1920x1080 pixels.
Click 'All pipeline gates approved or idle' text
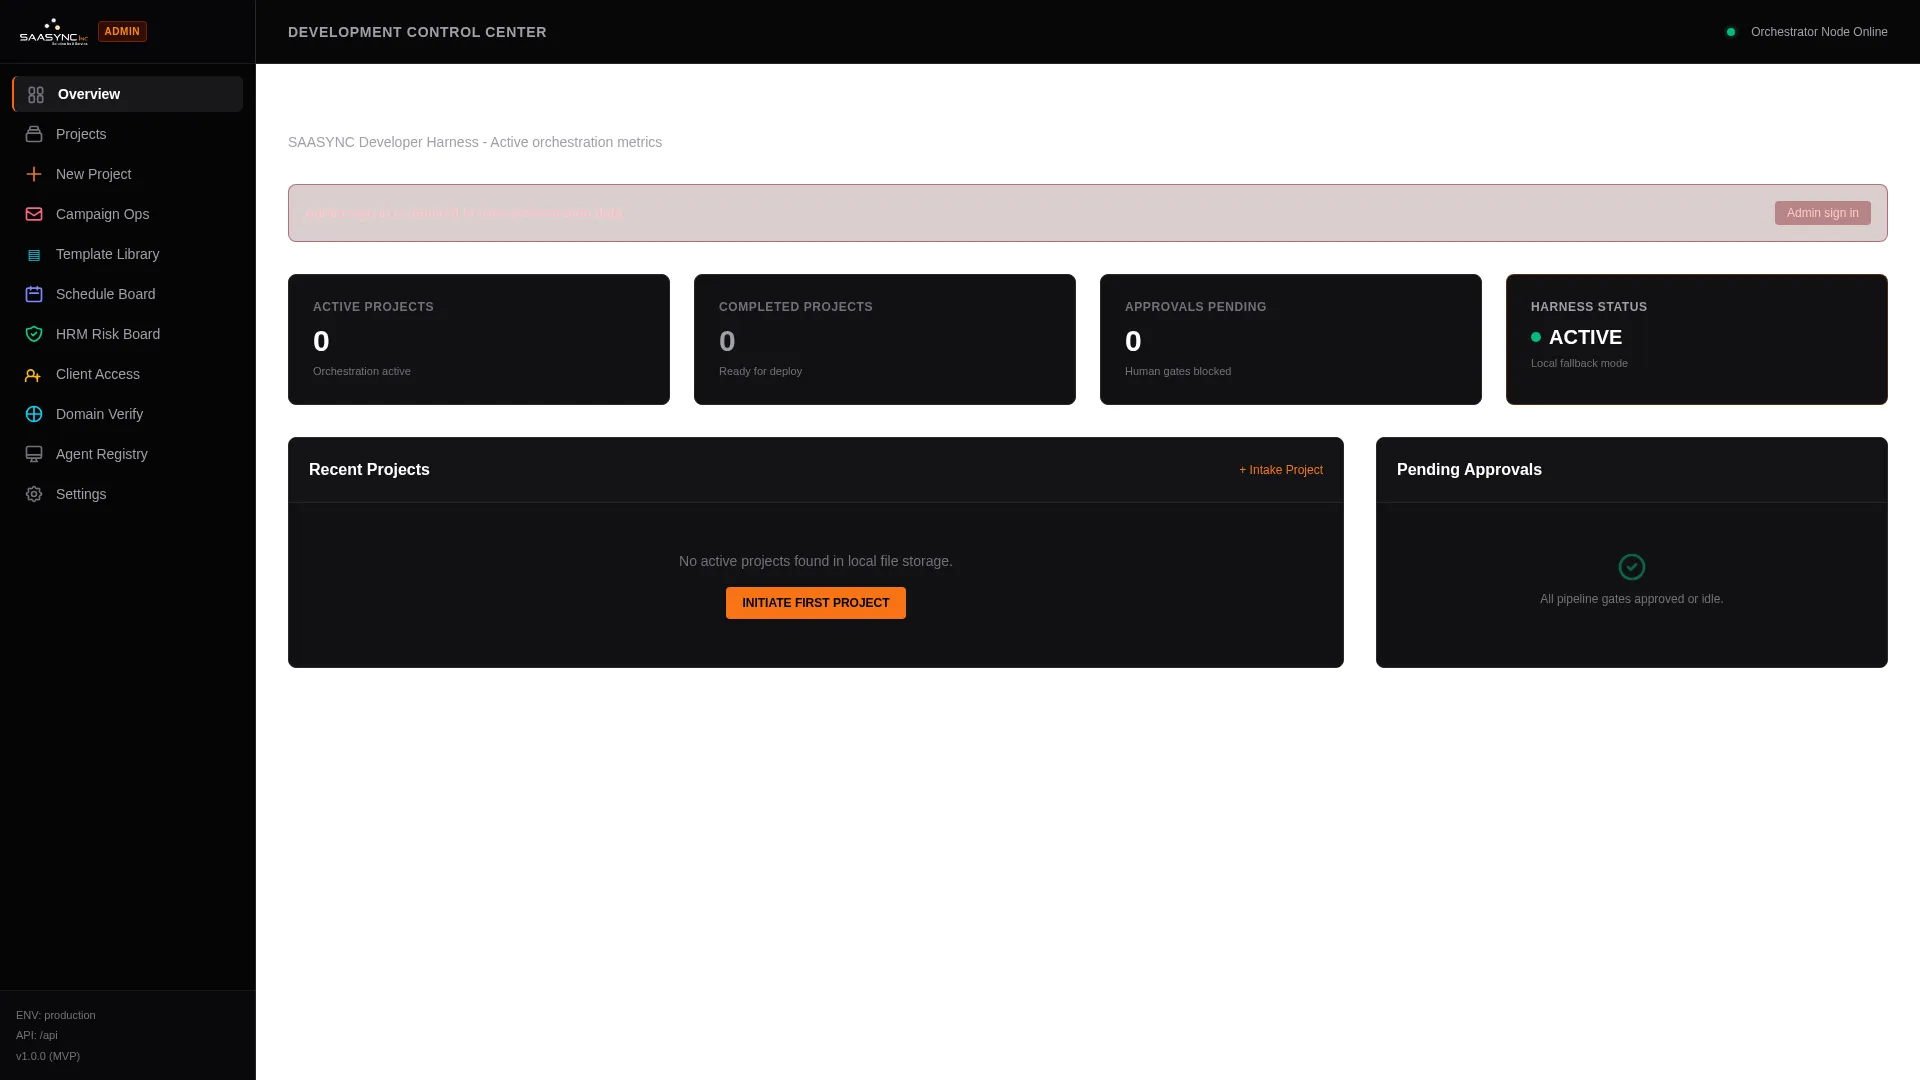coord(1632,599)
